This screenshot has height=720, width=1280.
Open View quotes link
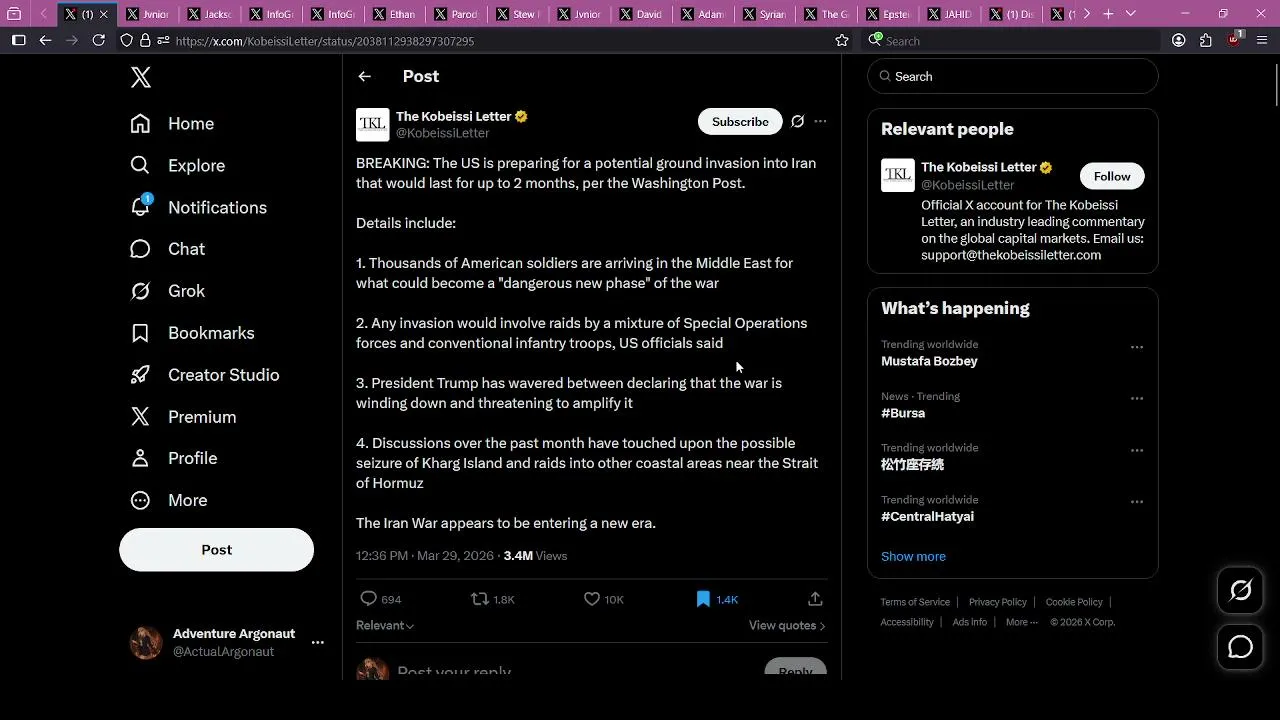787,625
